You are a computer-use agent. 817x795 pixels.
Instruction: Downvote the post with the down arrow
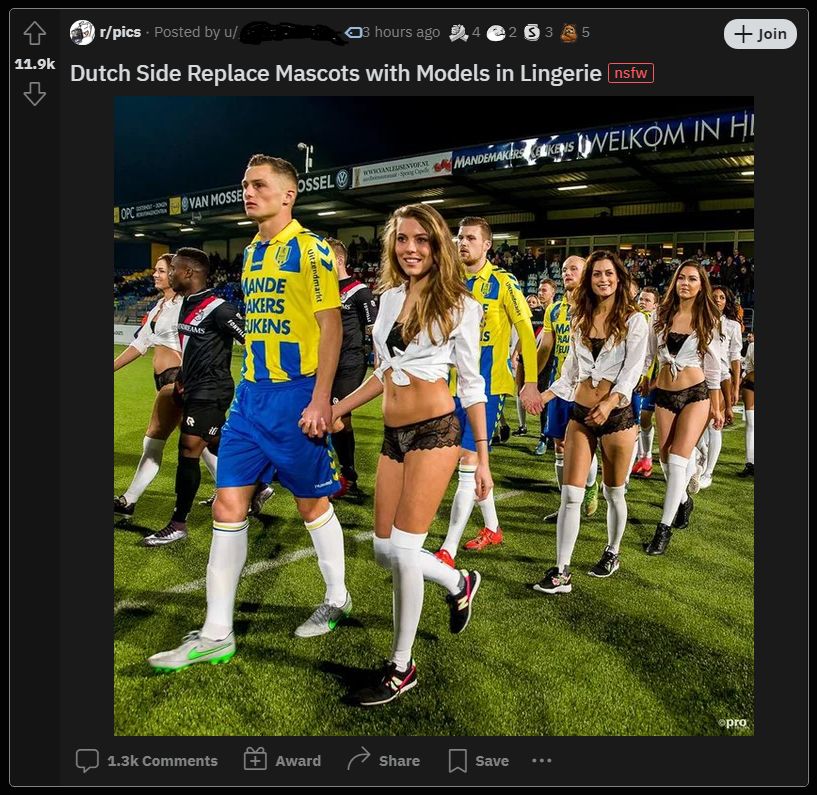click(x=35, y=94)
